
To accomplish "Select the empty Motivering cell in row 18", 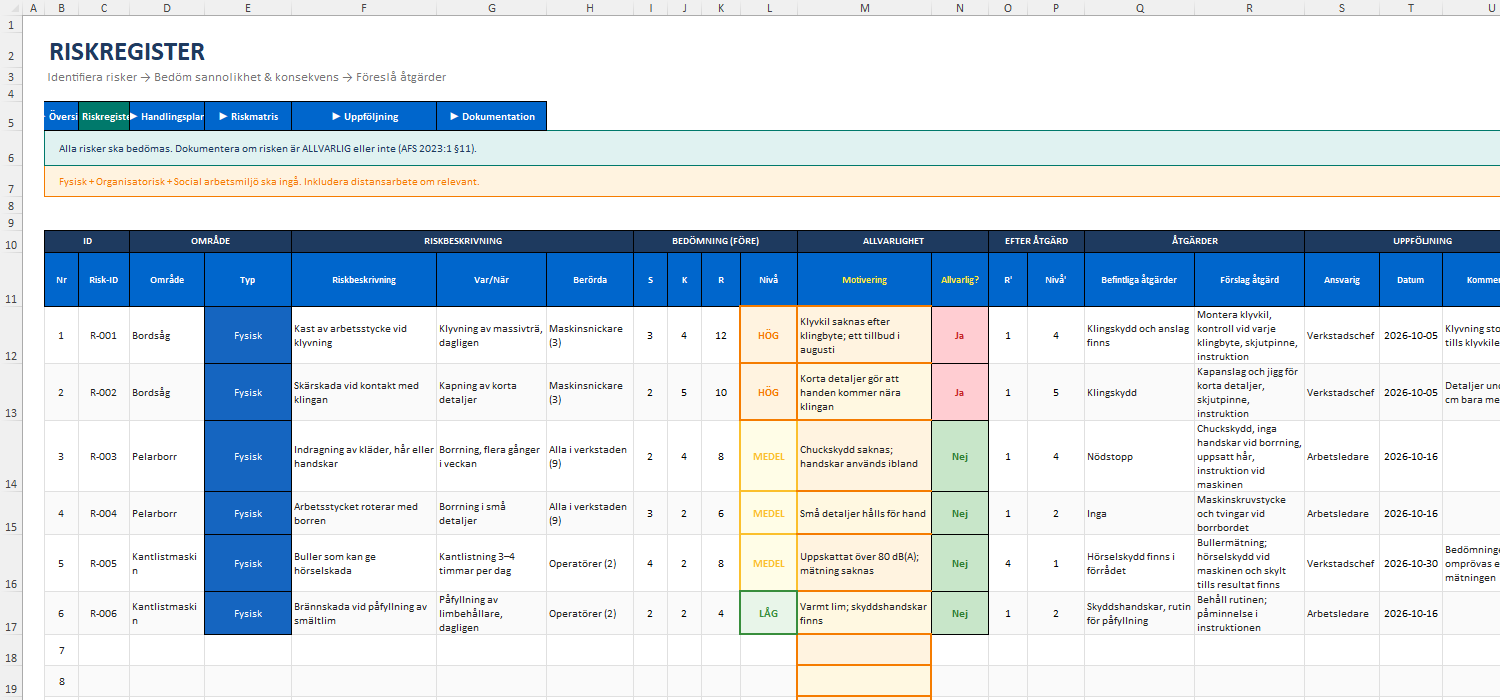I will (x=865, y=650).
